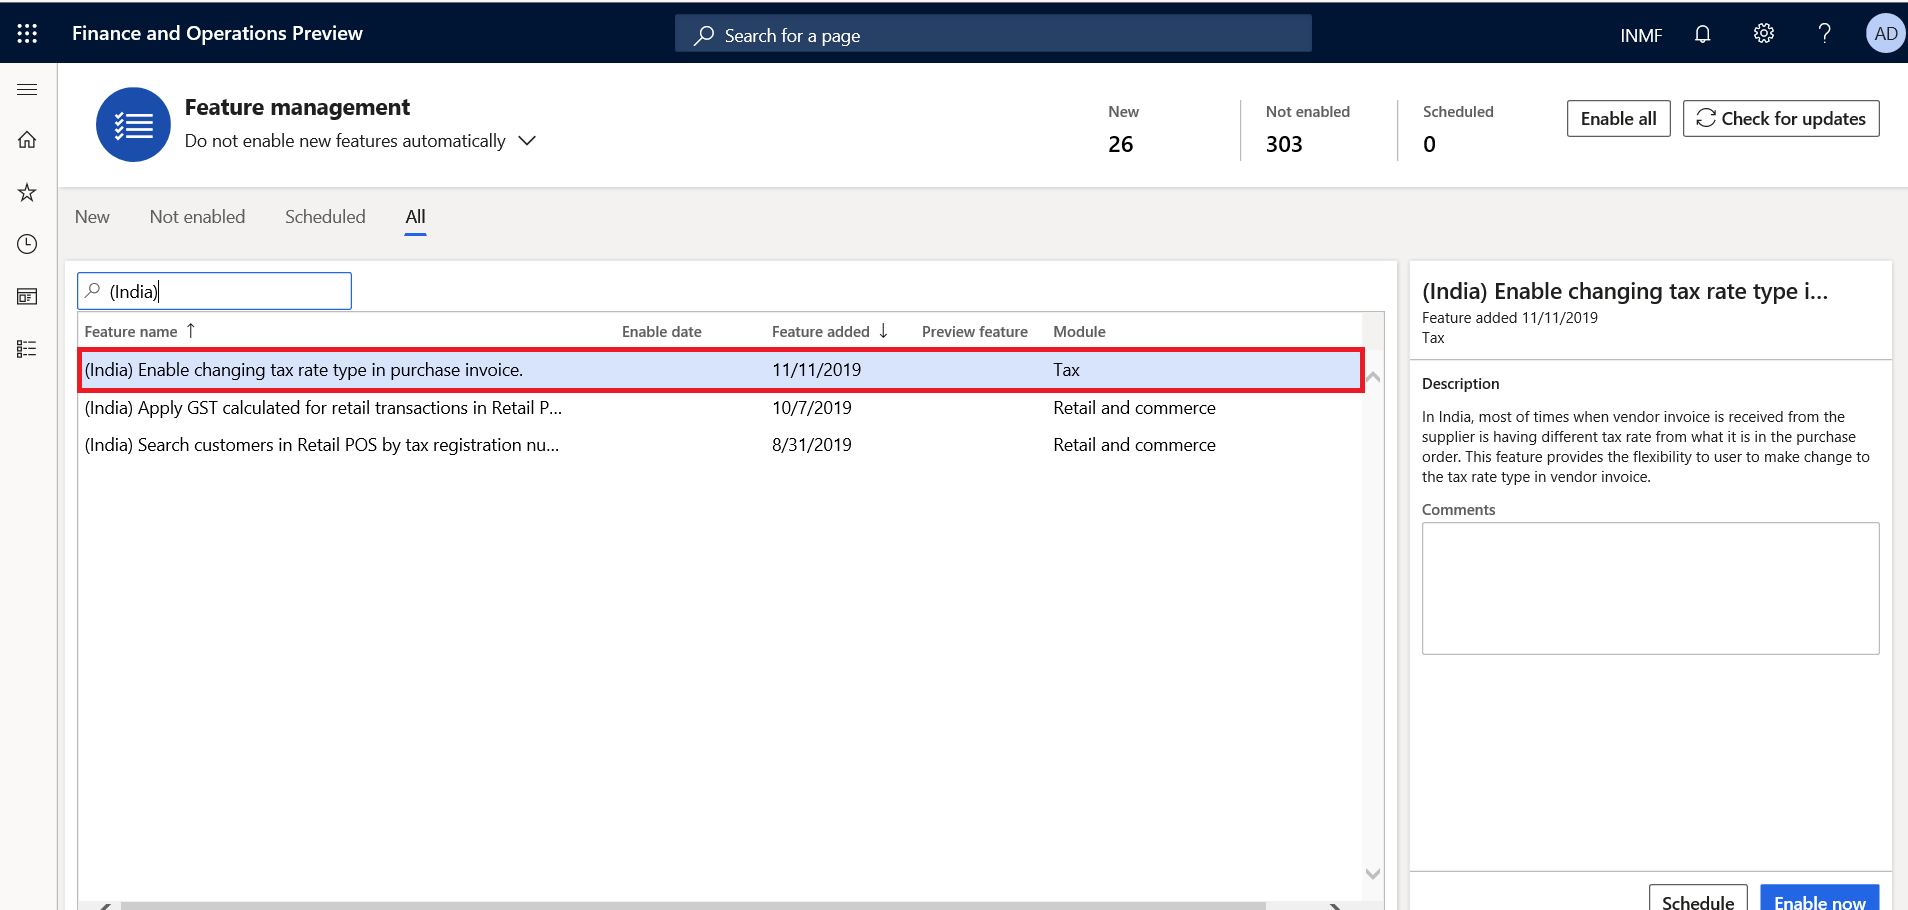Click the Enable all button
This screenshot has width=1908, height=910.
pos(1618,119)
